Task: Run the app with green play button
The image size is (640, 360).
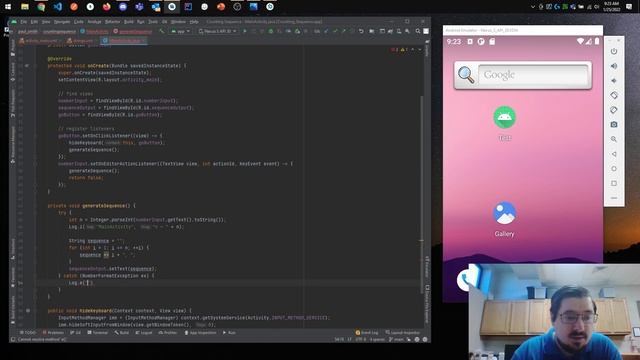Action: [x=245, y=31]
